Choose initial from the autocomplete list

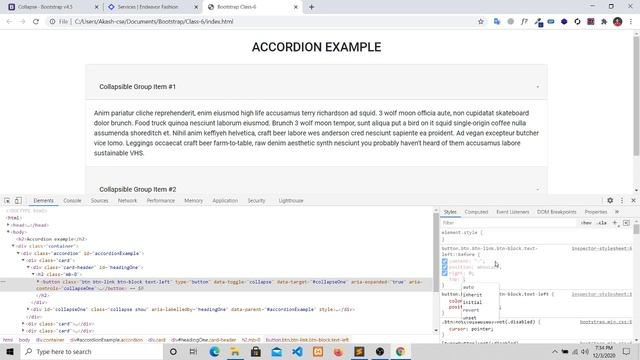click(x=480, y=302)
